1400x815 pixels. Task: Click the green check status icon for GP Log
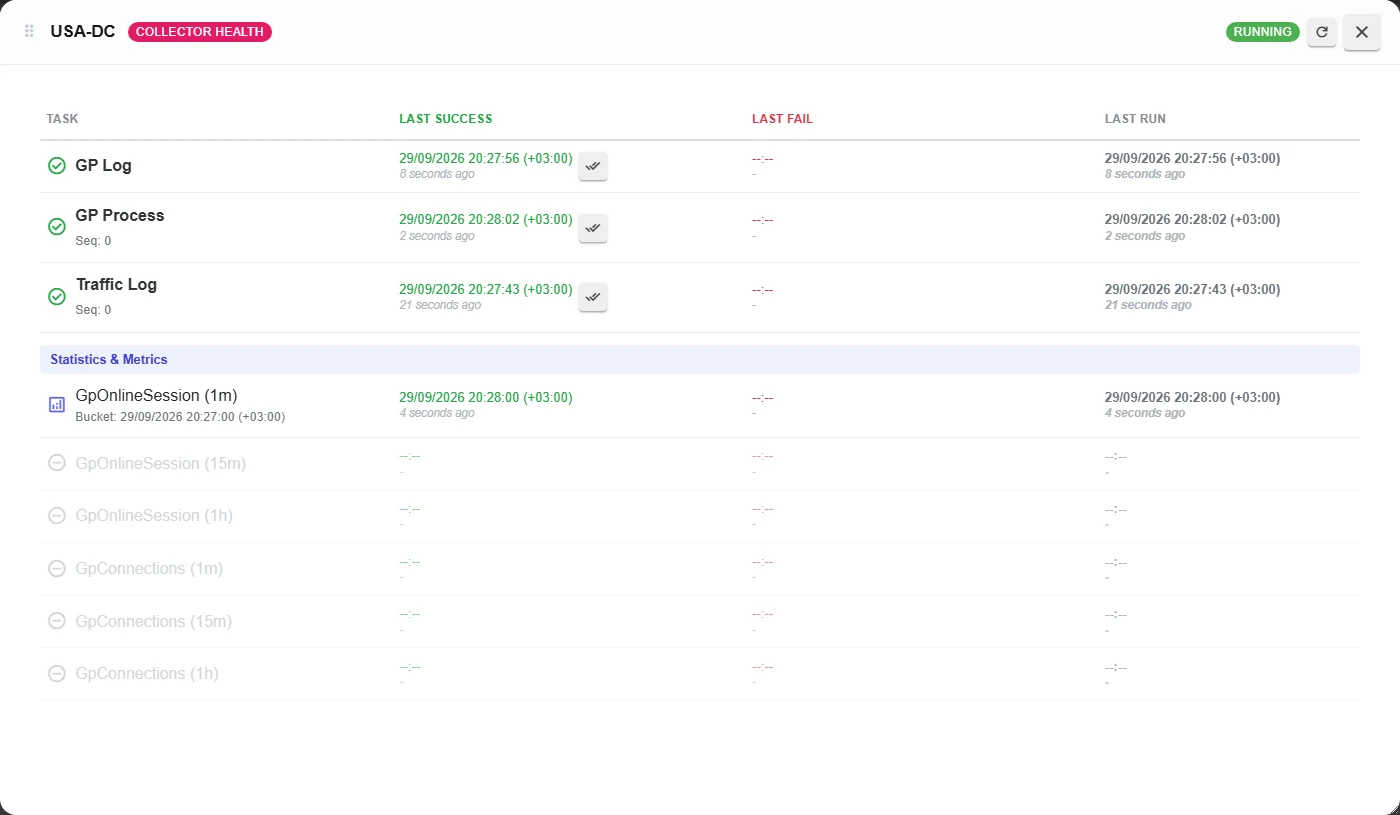coord(57,166)
